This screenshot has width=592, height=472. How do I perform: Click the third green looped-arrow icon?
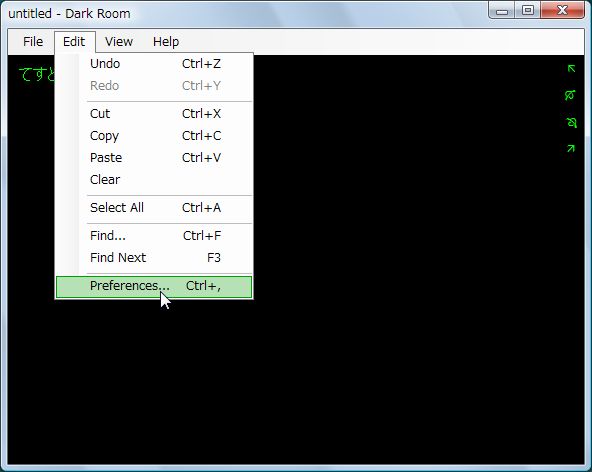(572, 122)
